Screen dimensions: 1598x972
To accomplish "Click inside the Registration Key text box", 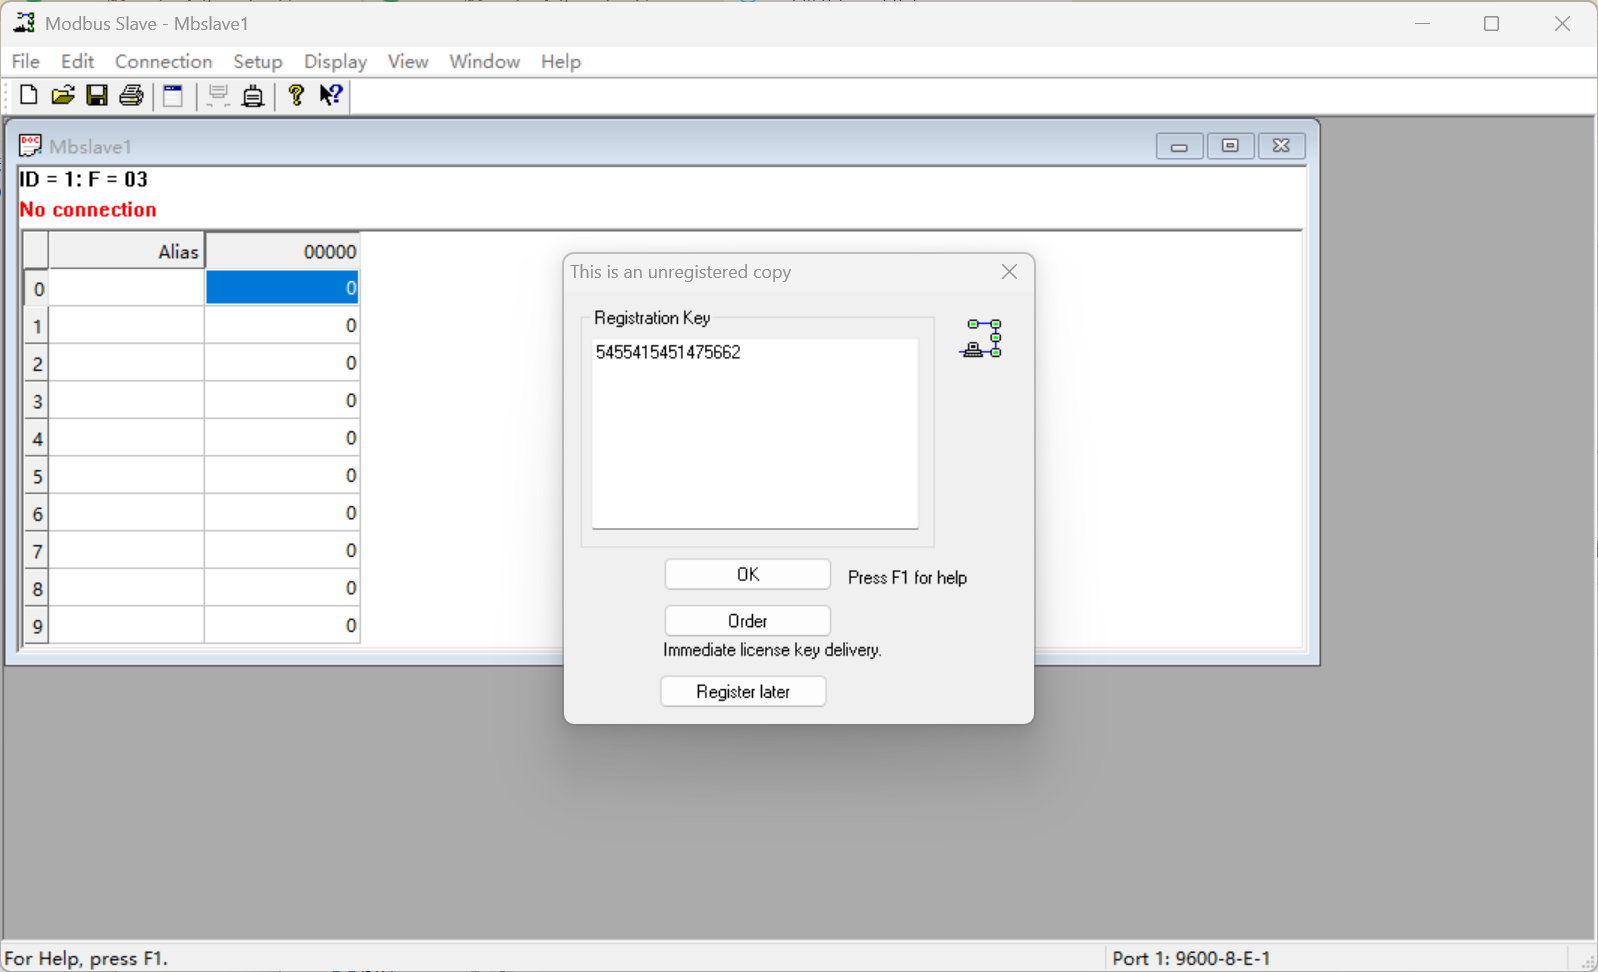I will coord(755,434).
